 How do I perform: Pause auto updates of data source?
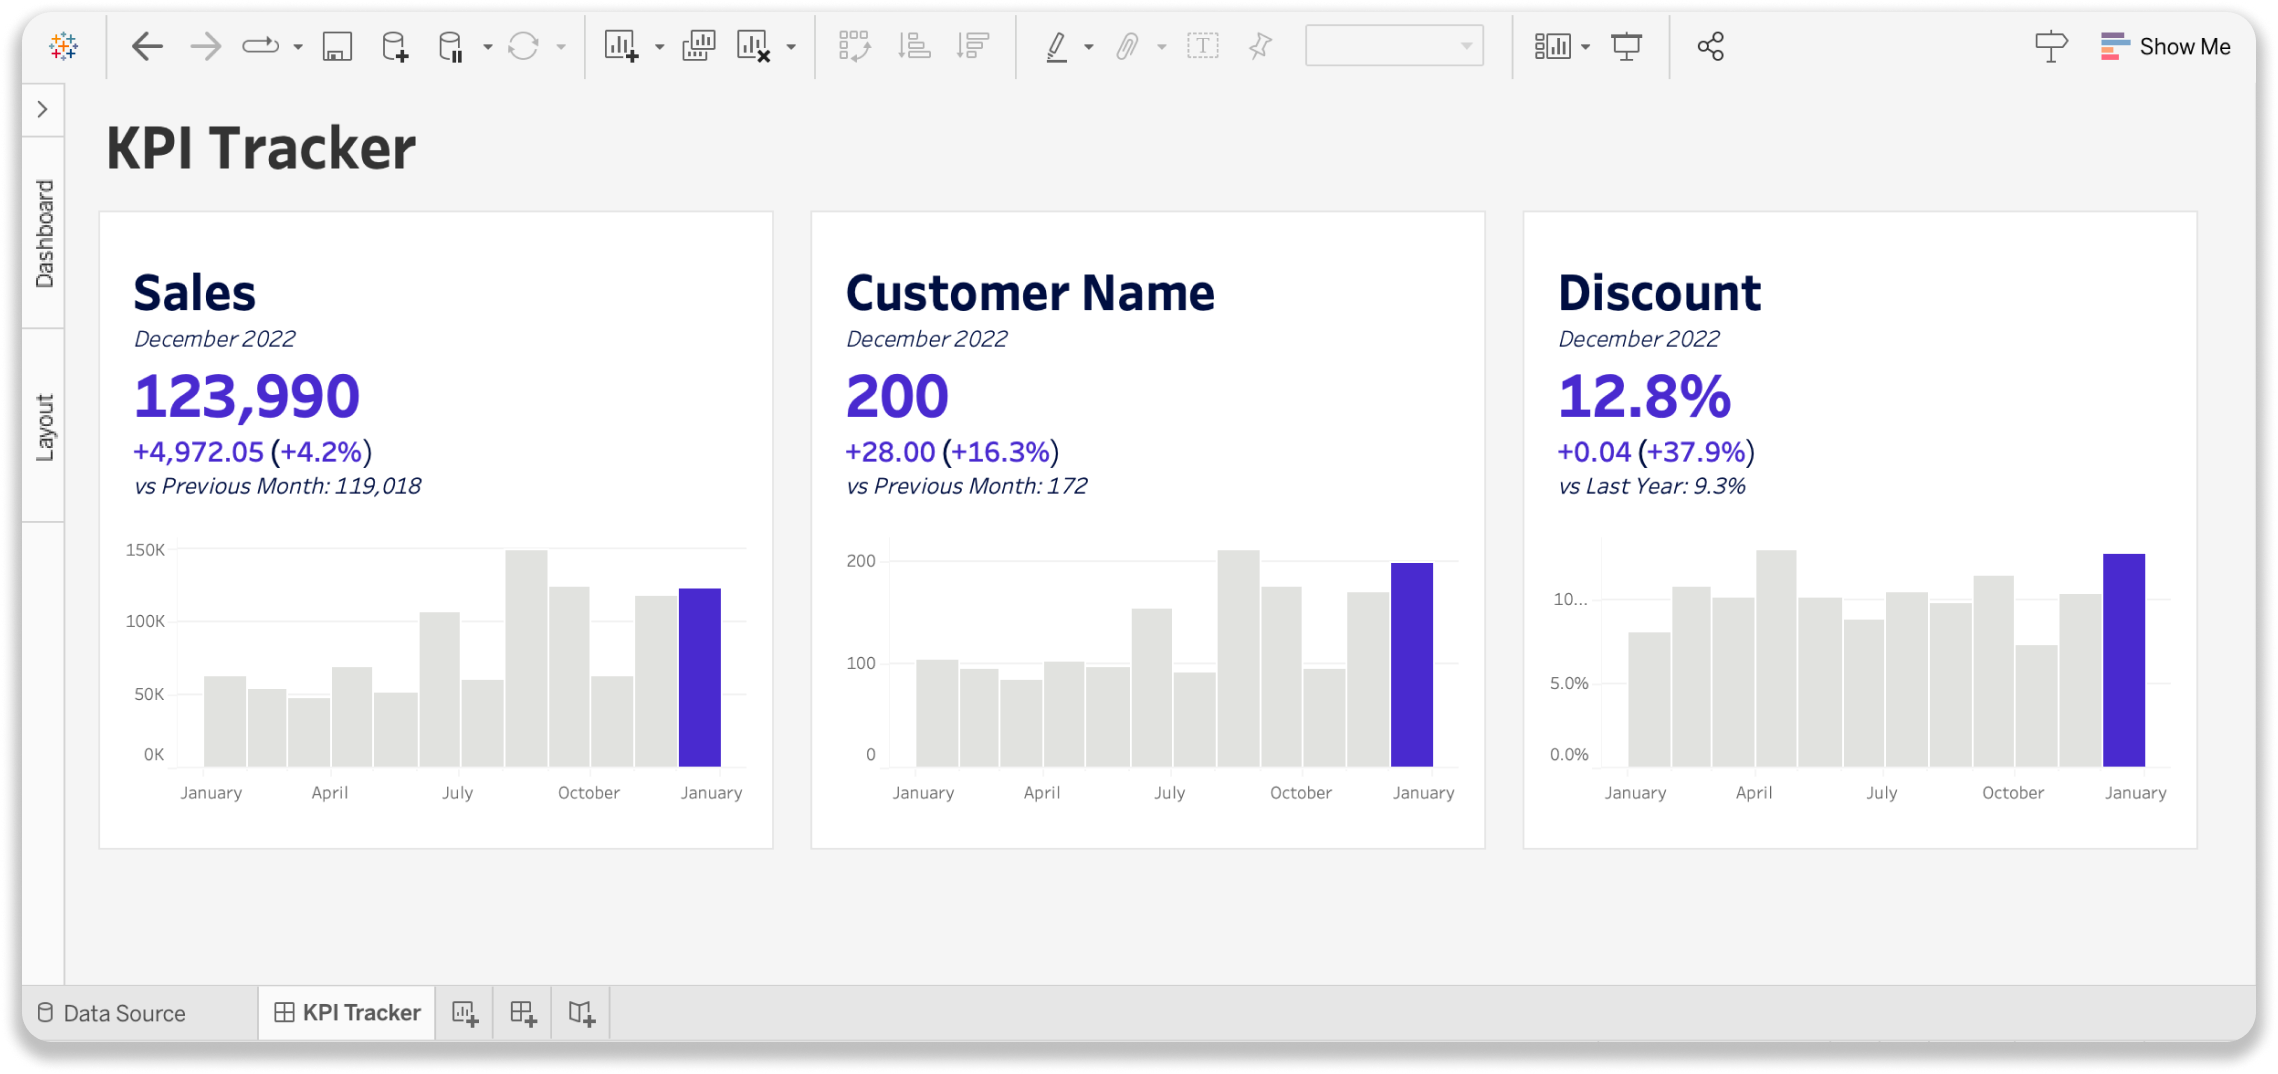point(451,46)
